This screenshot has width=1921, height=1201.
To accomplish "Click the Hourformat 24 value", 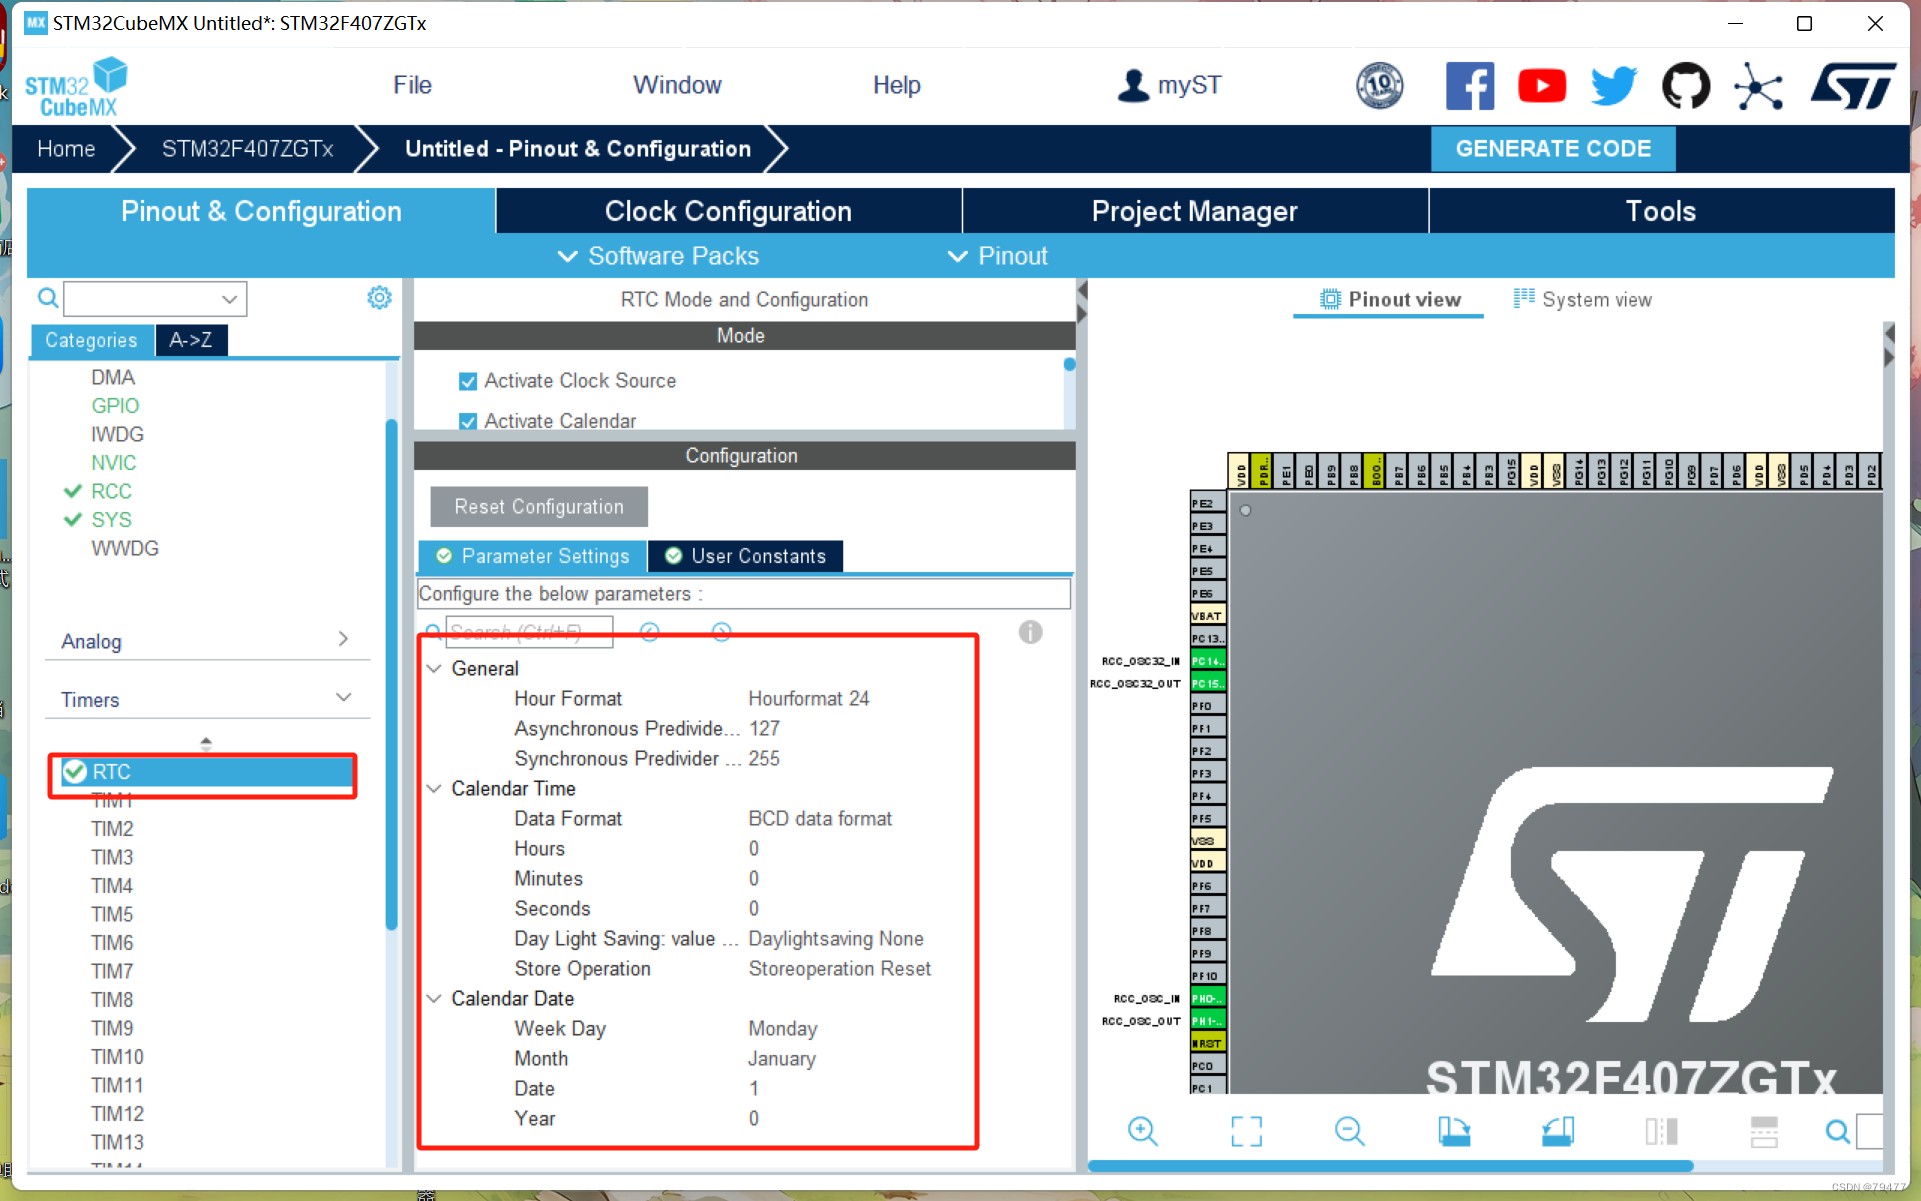I will click(x=809, y=698).
